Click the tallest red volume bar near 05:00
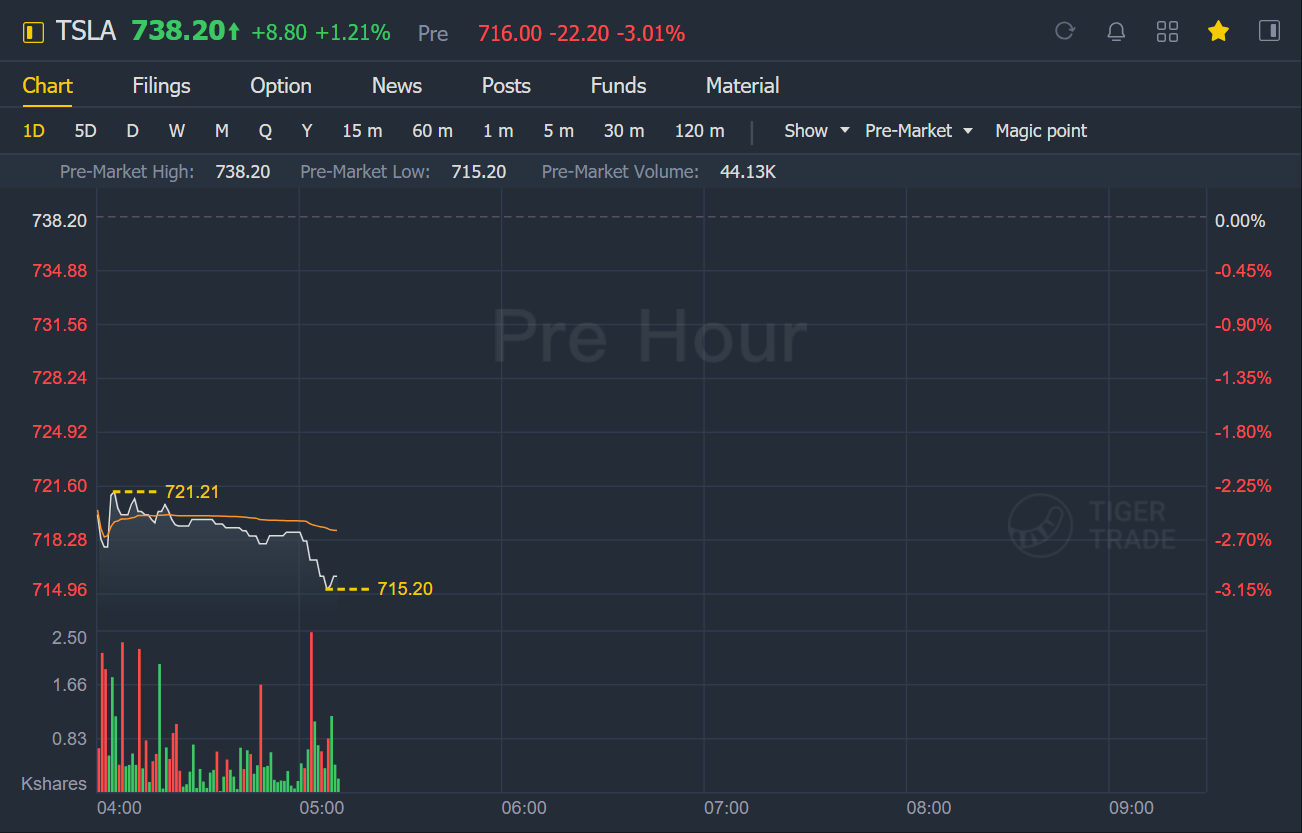The height and width of the screenshot is (833, 1302). pyautogui.click(x=312, y=711)
